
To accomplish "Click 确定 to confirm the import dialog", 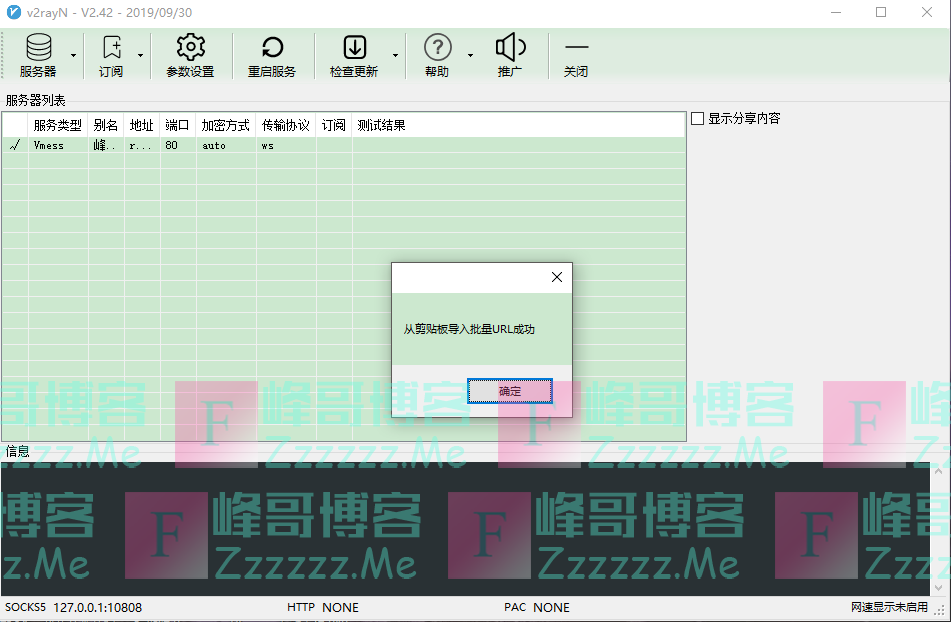I will (x=509, y=391).
